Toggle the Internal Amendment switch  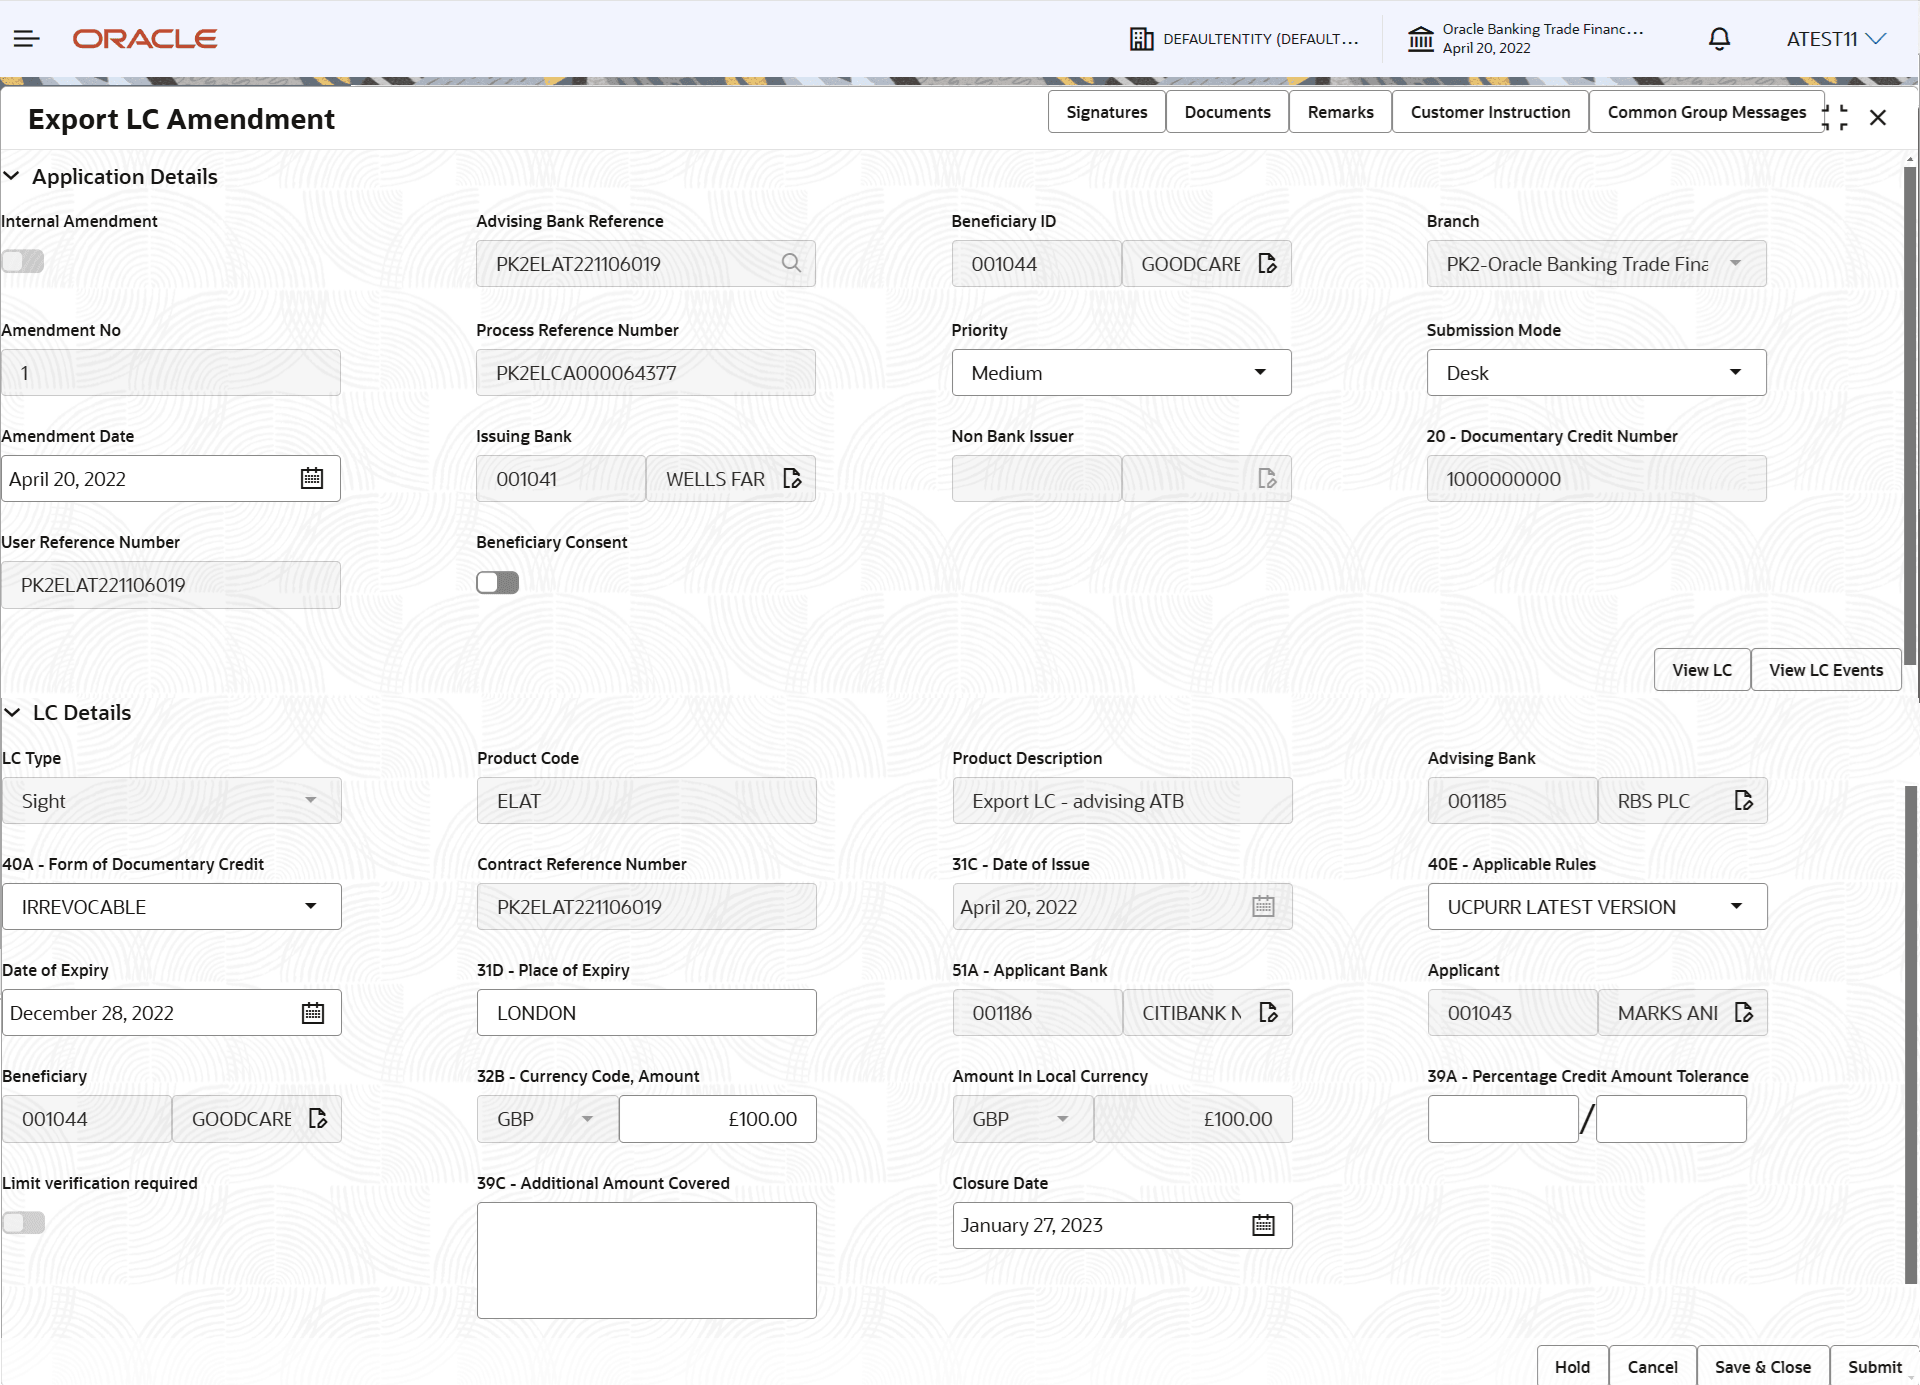[23, 261]
